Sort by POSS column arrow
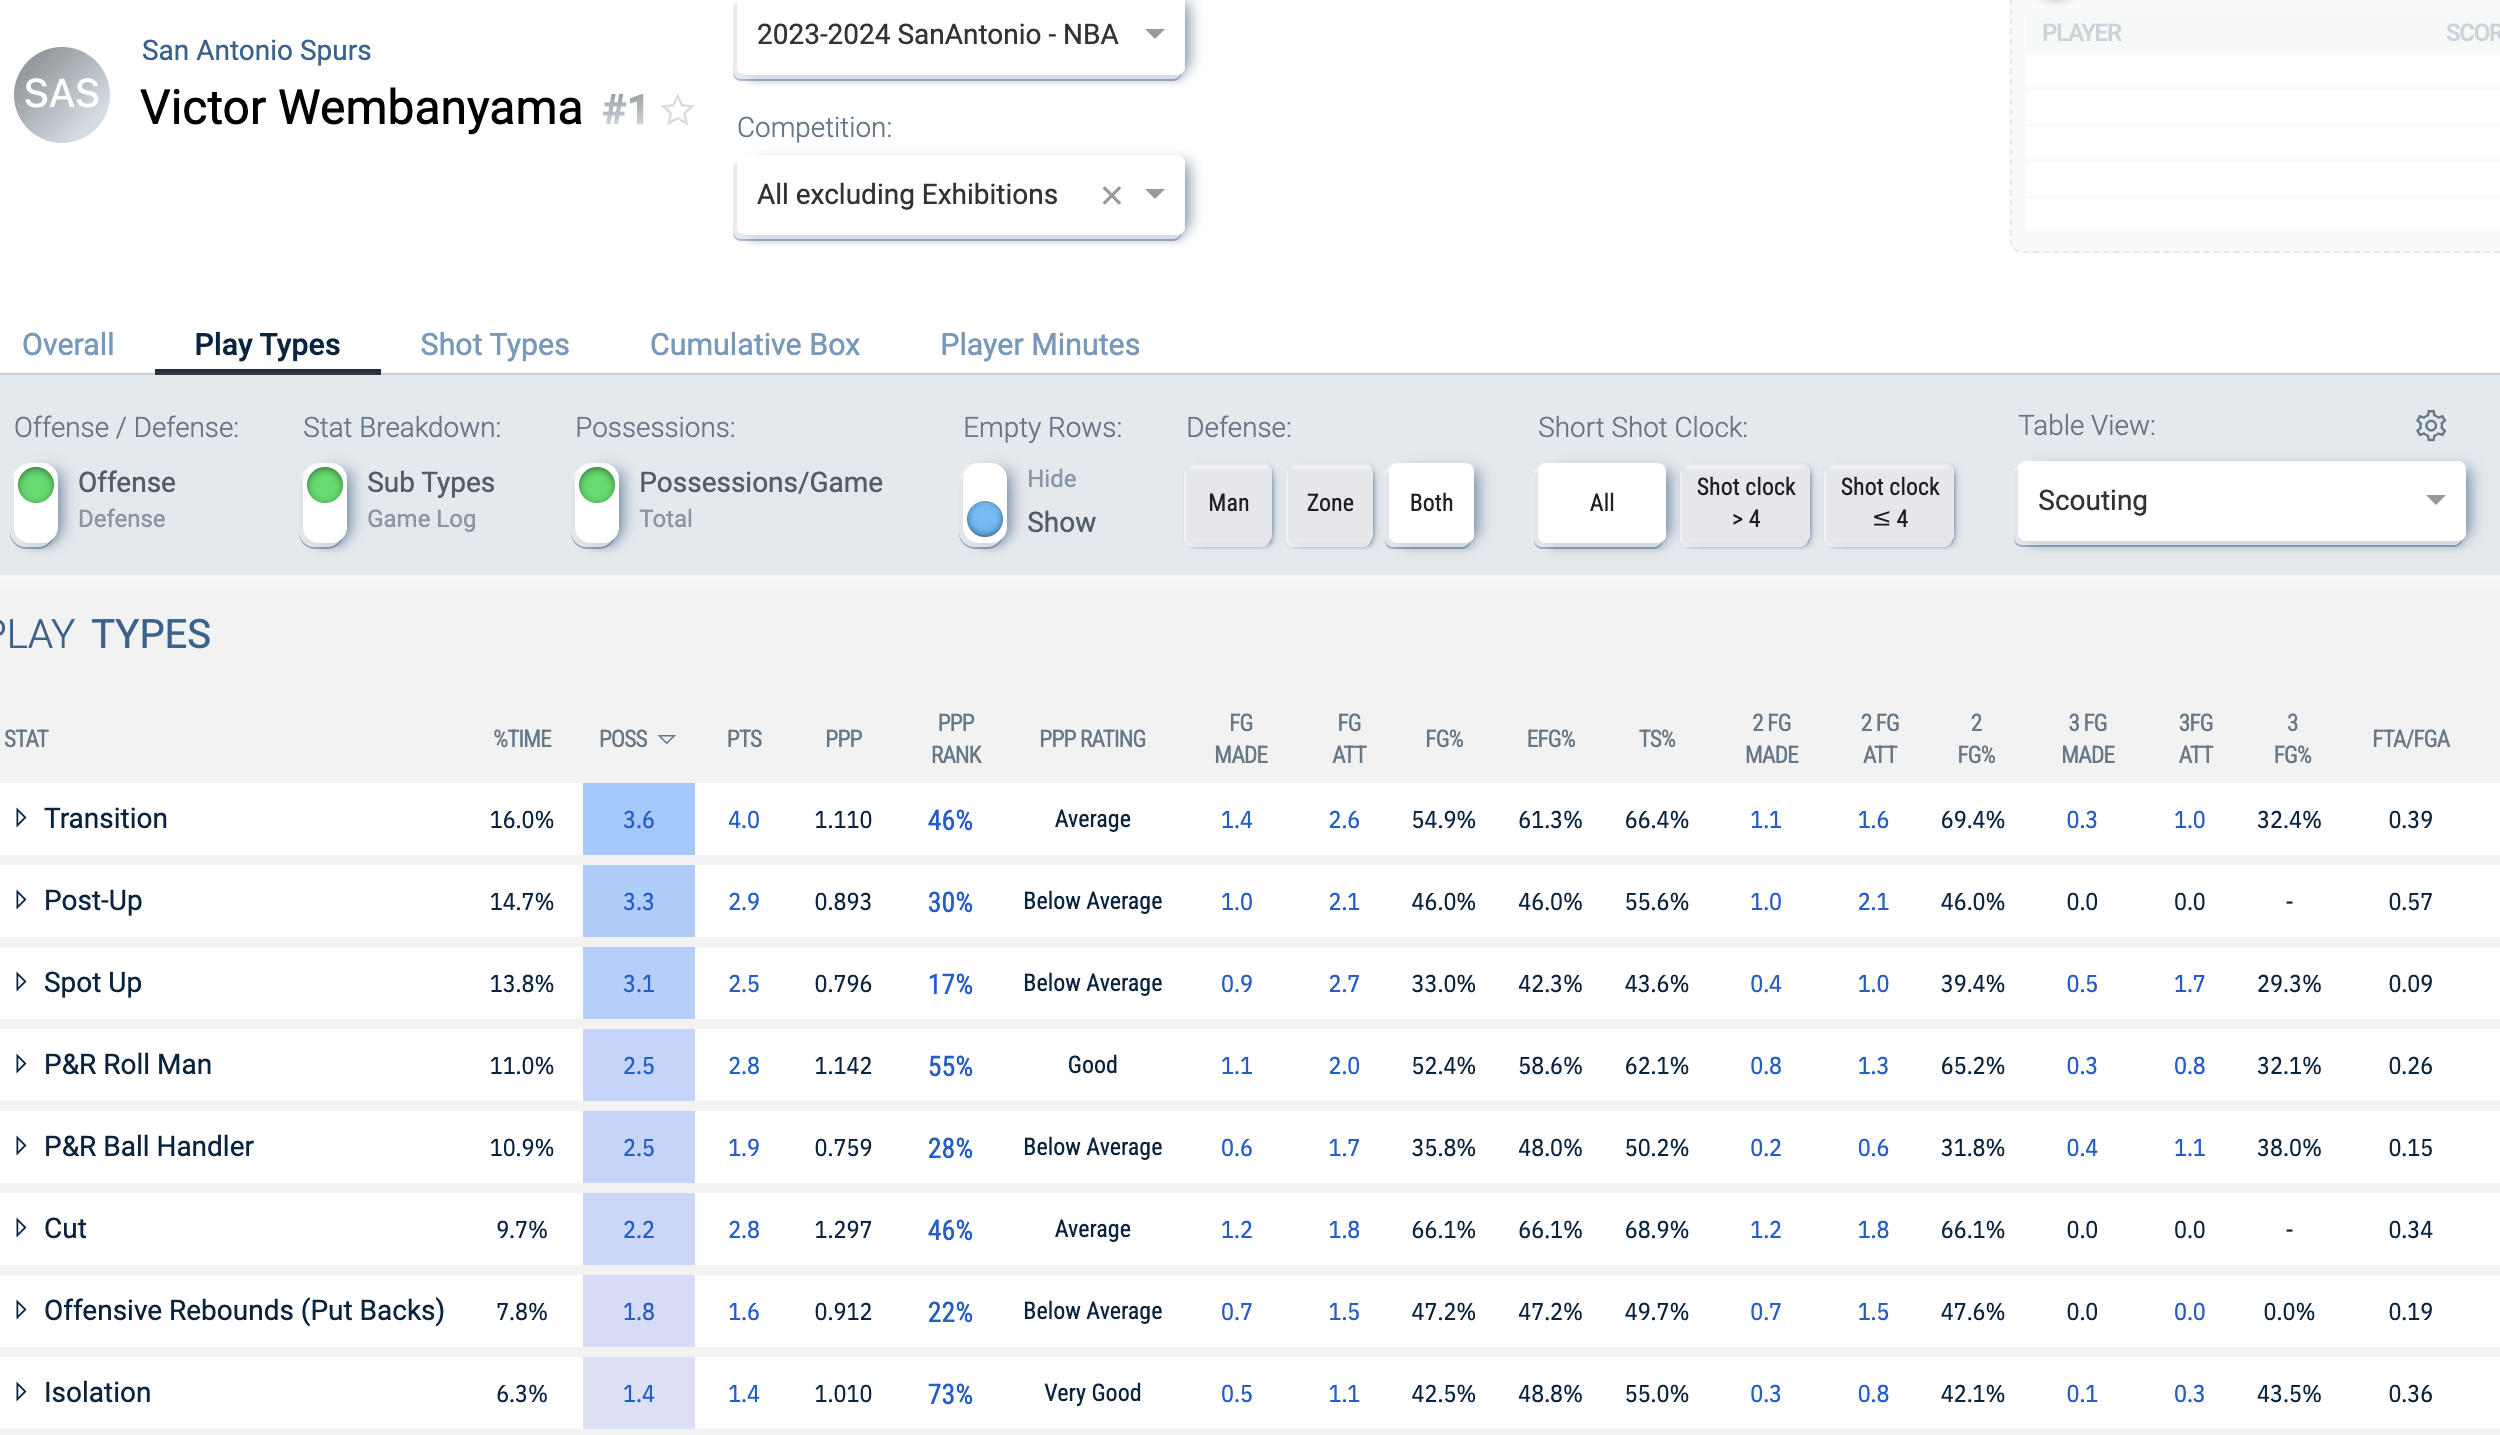Viewport: 2500px width, 1435px height. [x=667, y=739]
